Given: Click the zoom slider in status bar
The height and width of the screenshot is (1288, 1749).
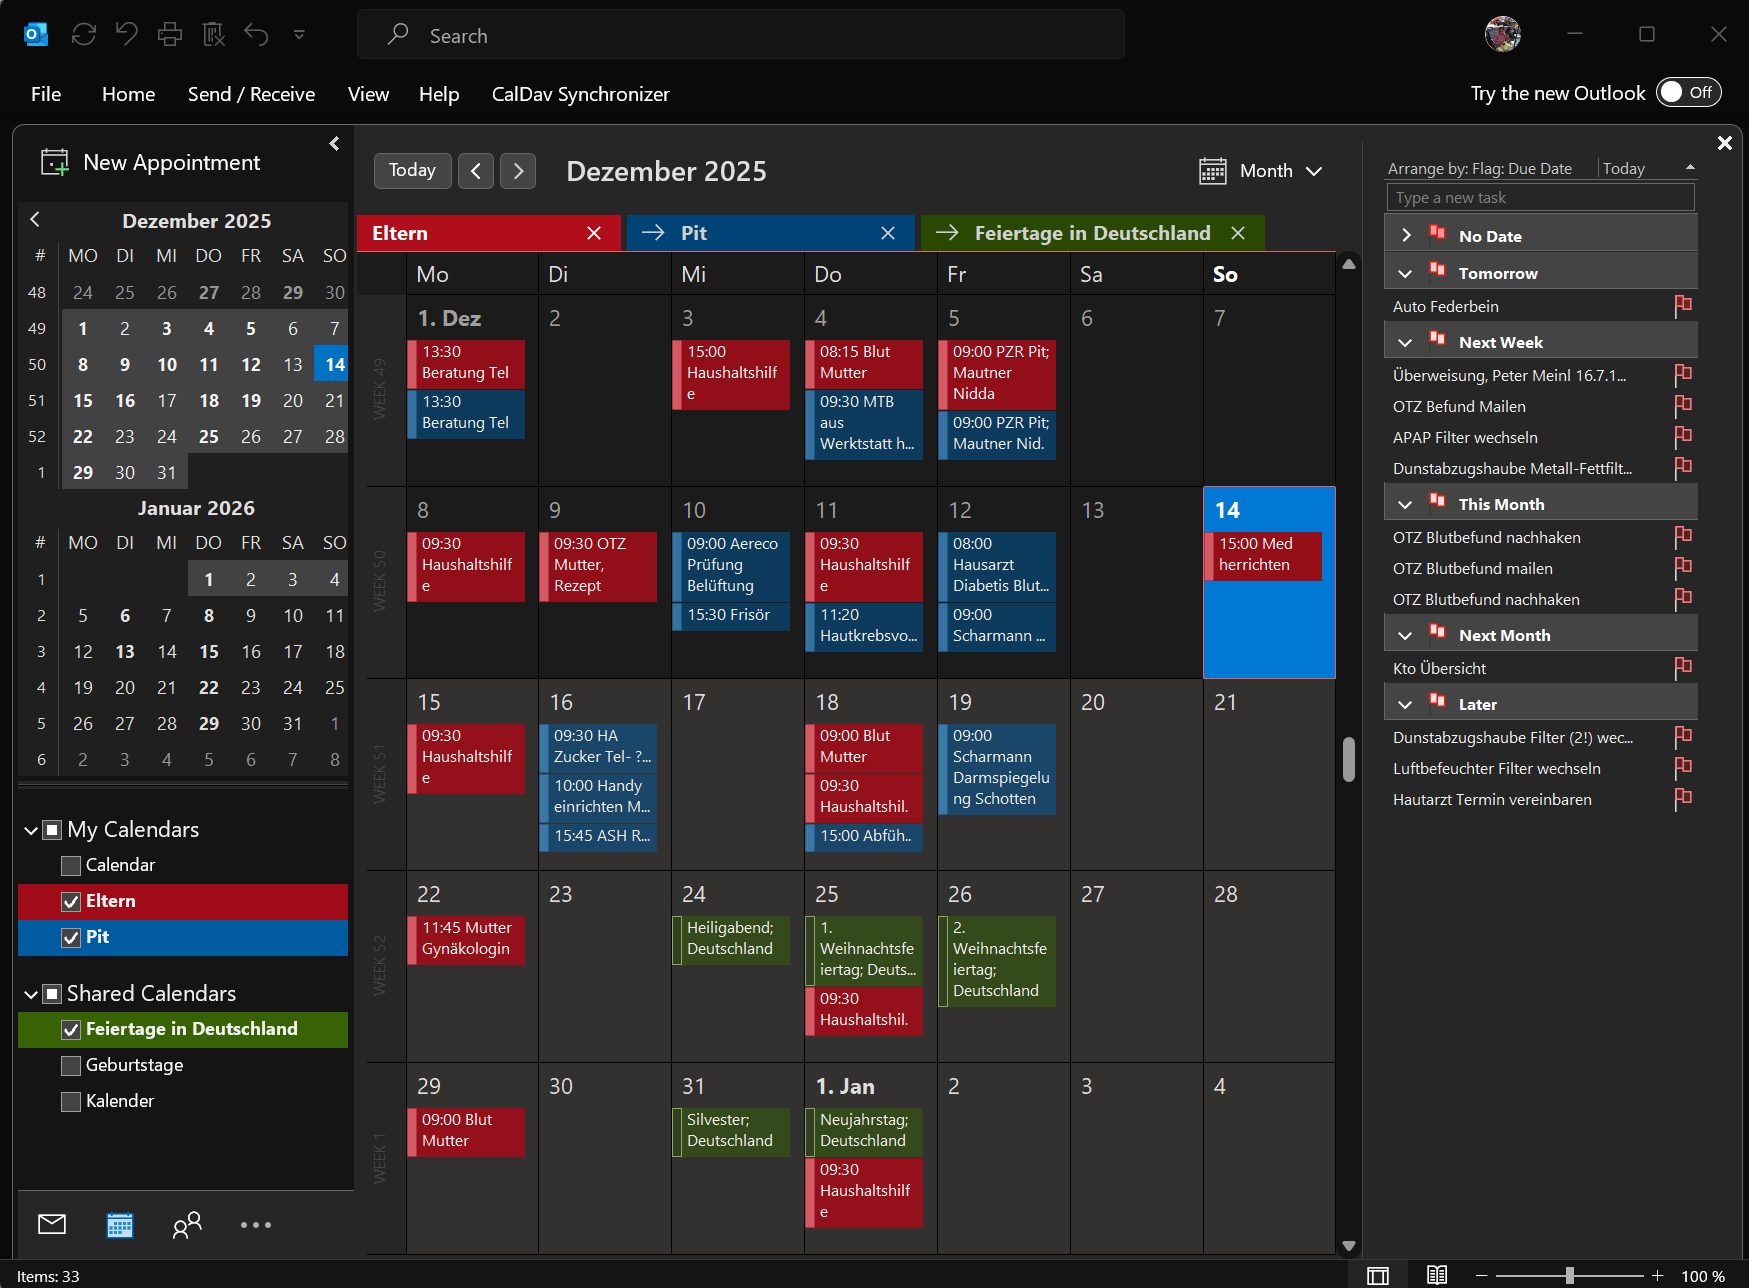Looking at the screenshot, I should pos(1570,1275).
